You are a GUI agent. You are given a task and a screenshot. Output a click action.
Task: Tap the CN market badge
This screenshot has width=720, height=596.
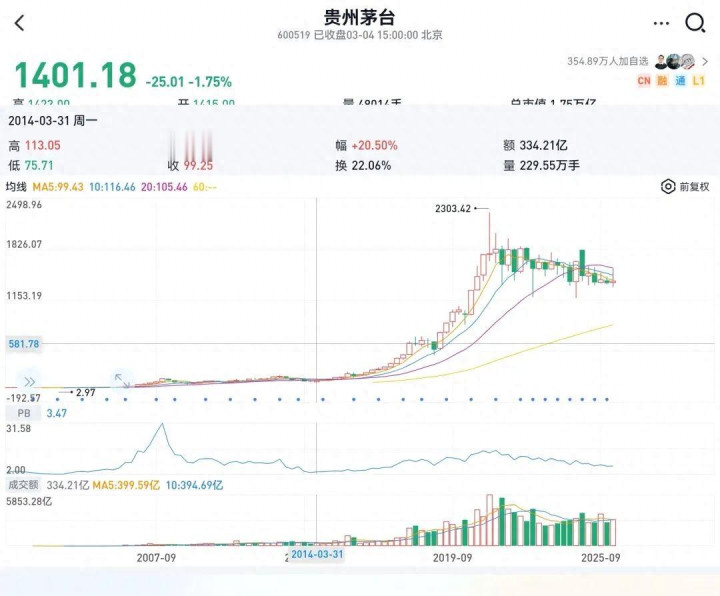644,81
